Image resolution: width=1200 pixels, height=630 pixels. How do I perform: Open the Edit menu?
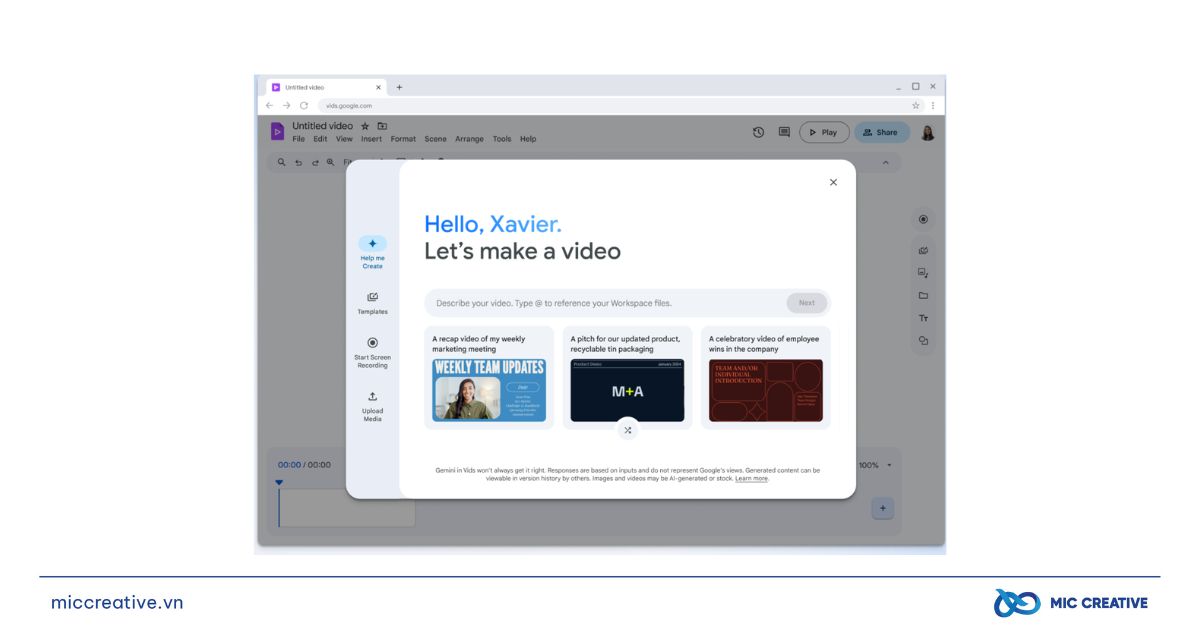coord(320,139)
